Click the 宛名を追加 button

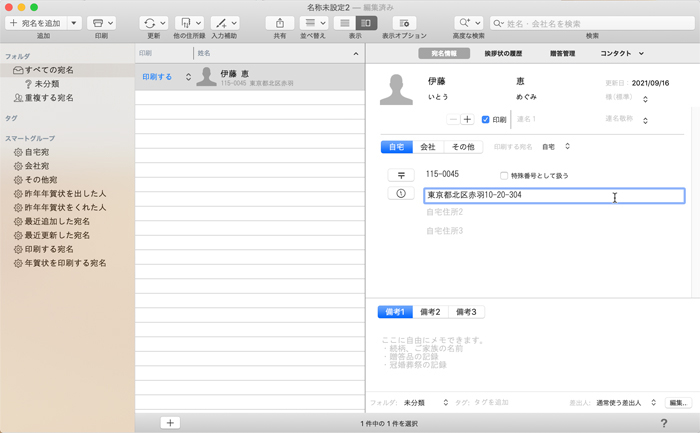tap(36, 22)
